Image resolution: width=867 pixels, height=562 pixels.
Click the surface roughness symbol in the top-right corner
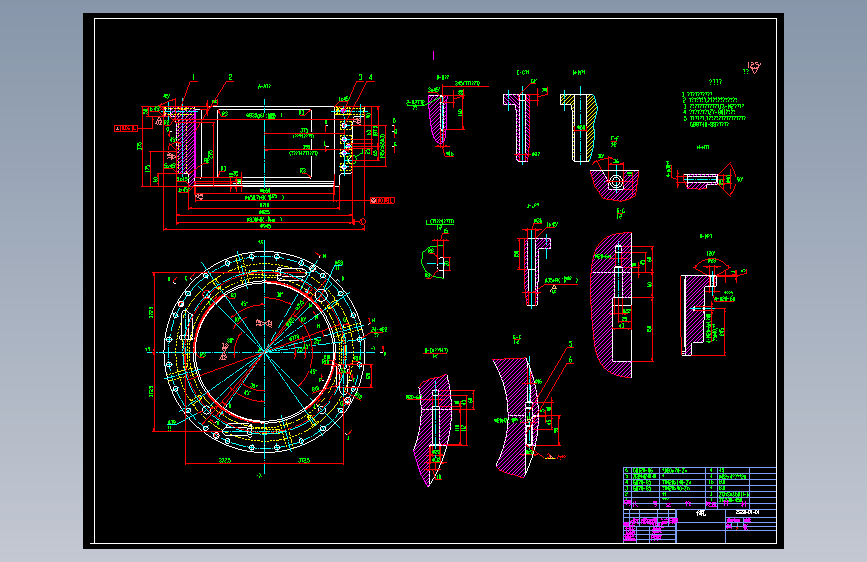tap(753, 68)
